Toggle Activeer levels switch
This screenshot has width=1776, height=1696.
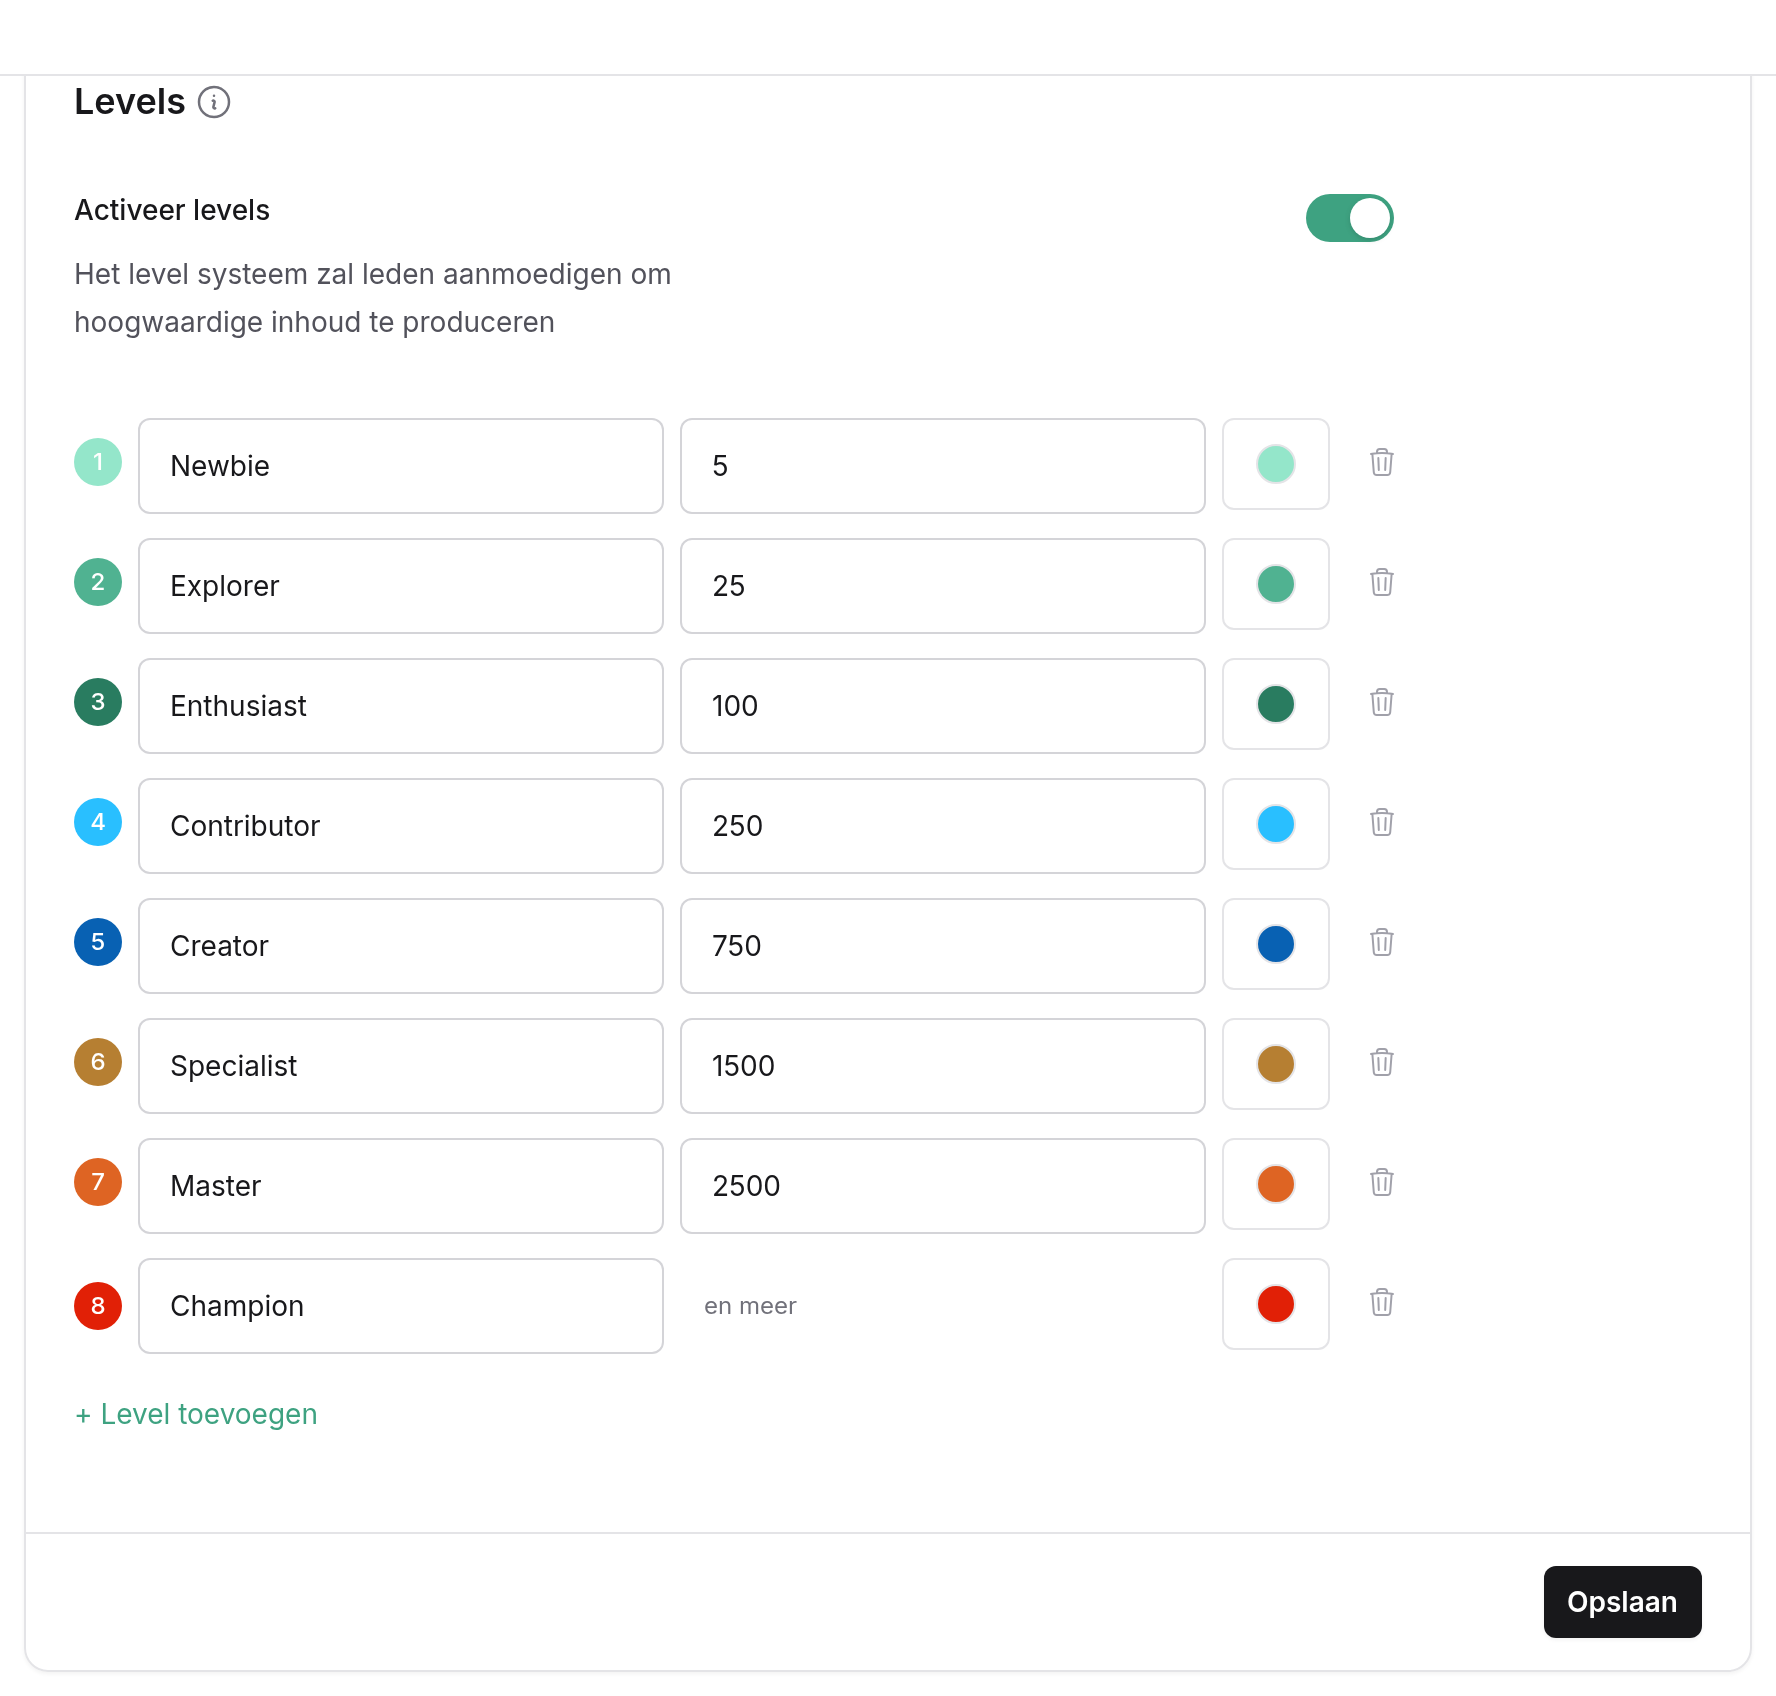(x=1349, y=218)
